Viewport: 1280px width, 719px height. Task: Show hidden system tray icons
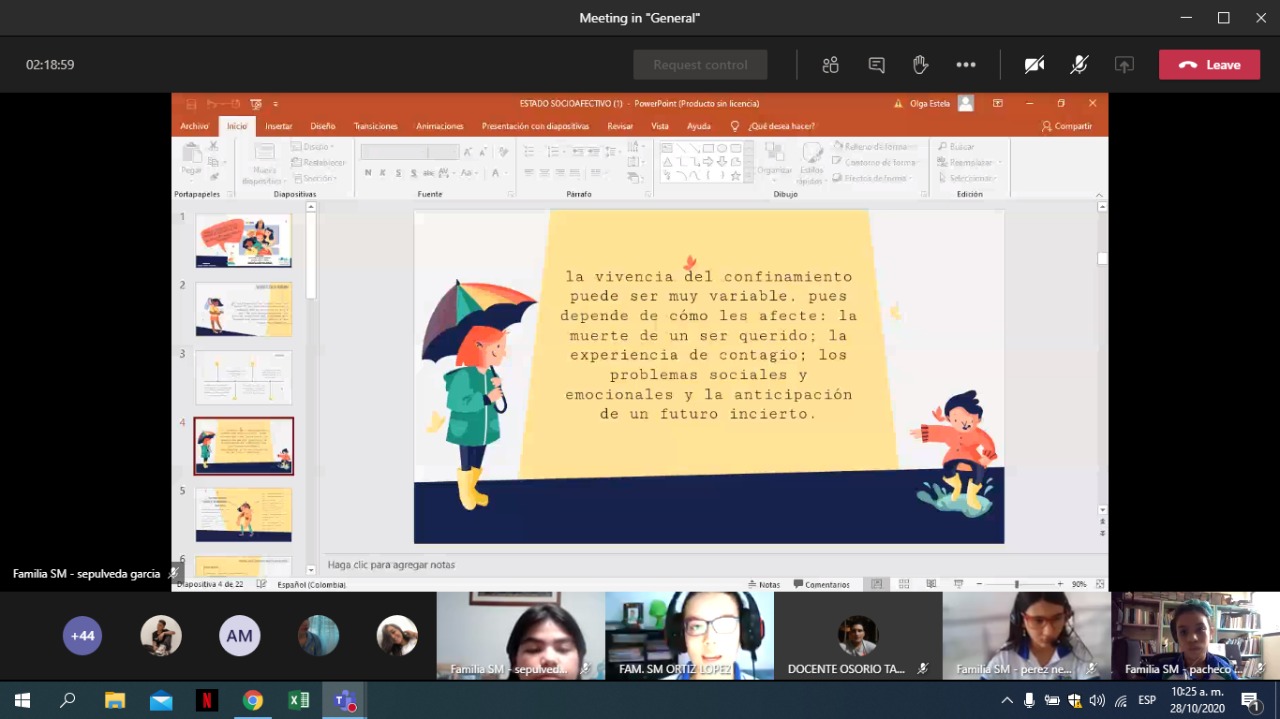click(x=1007, y=700)
